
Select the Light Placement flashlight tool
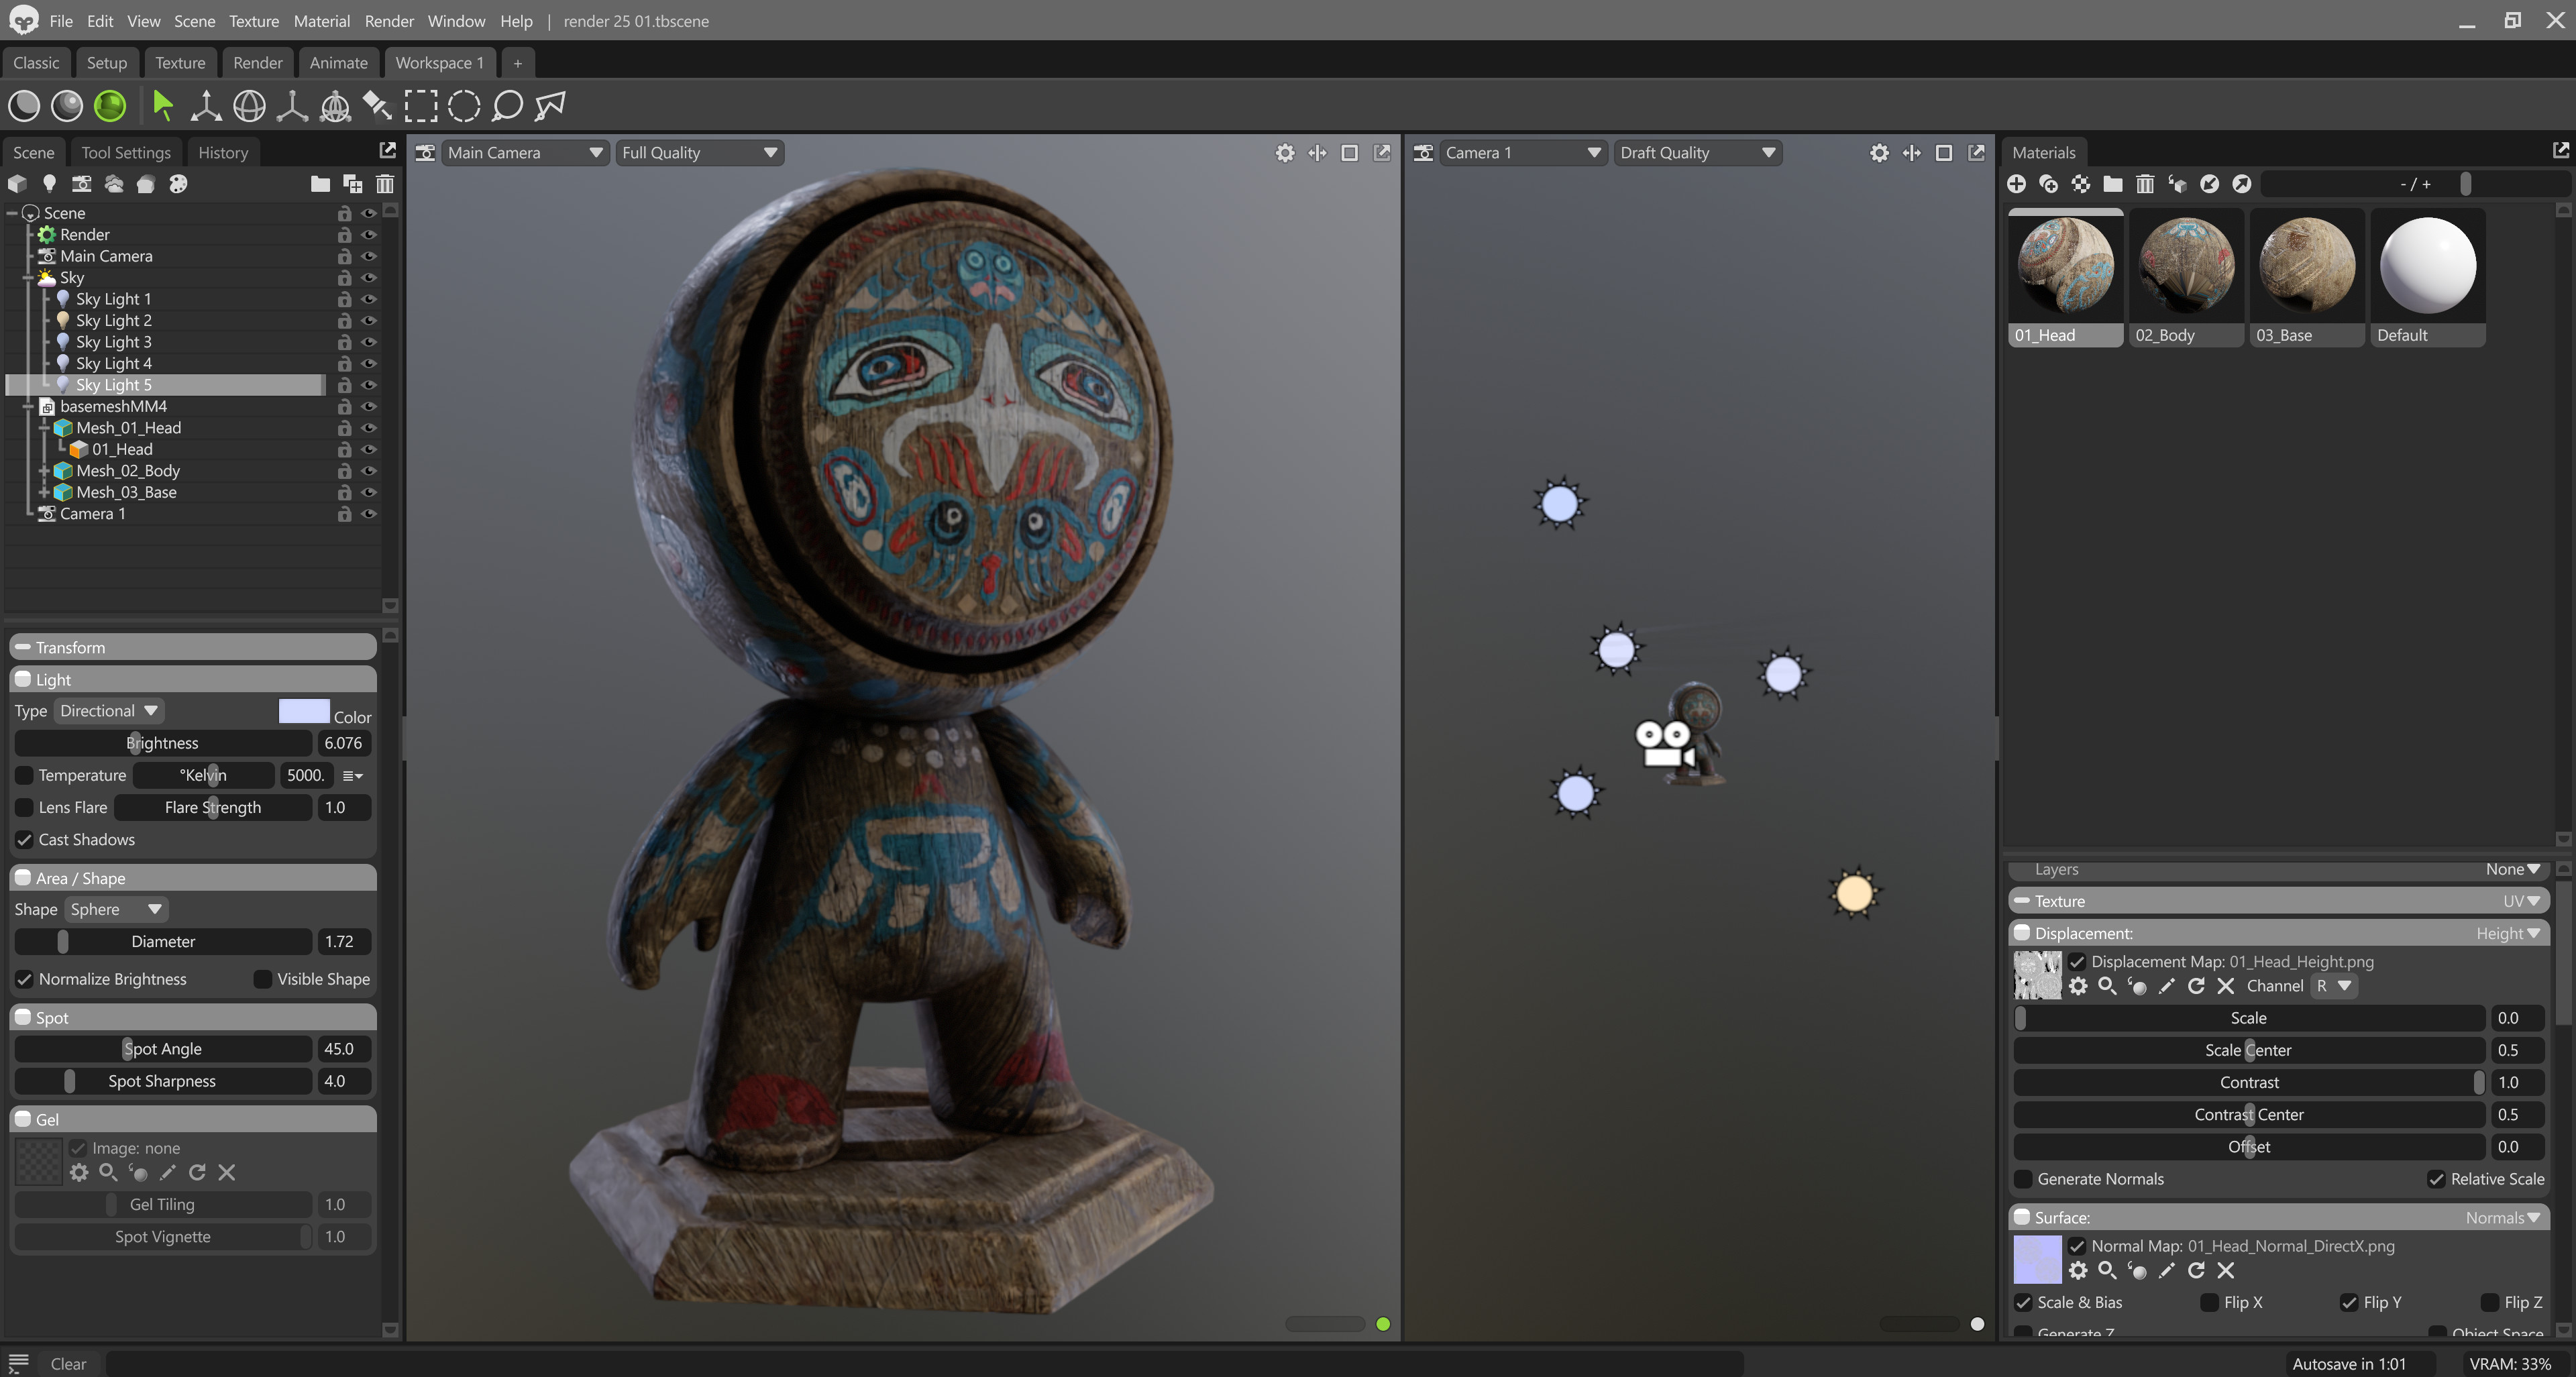tap(377, 105)
